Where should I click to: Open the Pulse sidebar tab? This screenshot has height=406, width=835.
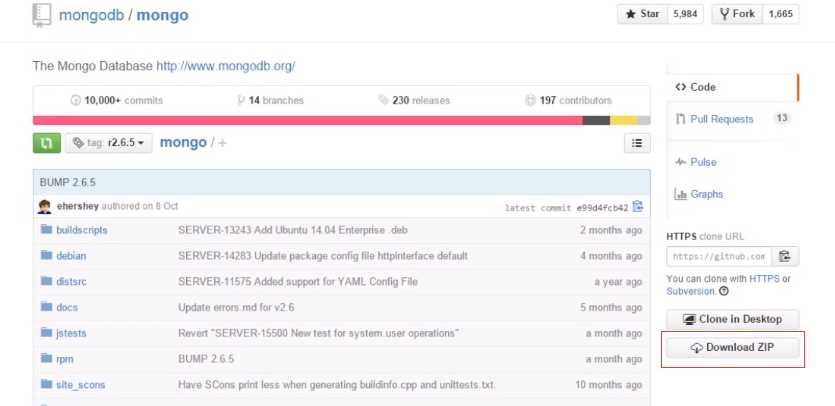pyautogui.click(x=703, y=162)
